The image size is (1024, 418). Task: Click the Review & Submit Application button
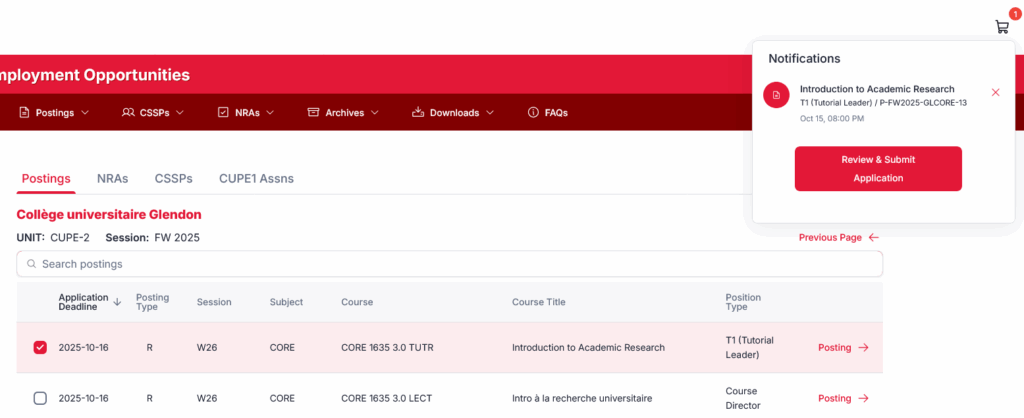tap(878, 168)
